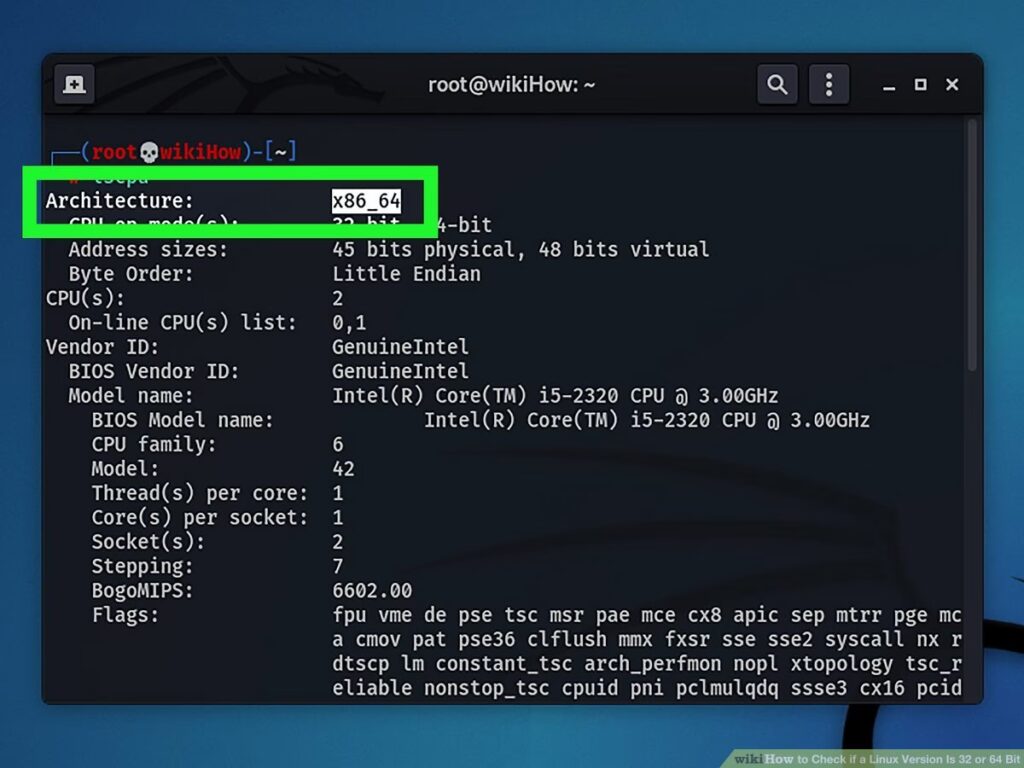Click the Little Endian byte order value
Viewport: 1024px width, 768px height.
pos(406,274)
